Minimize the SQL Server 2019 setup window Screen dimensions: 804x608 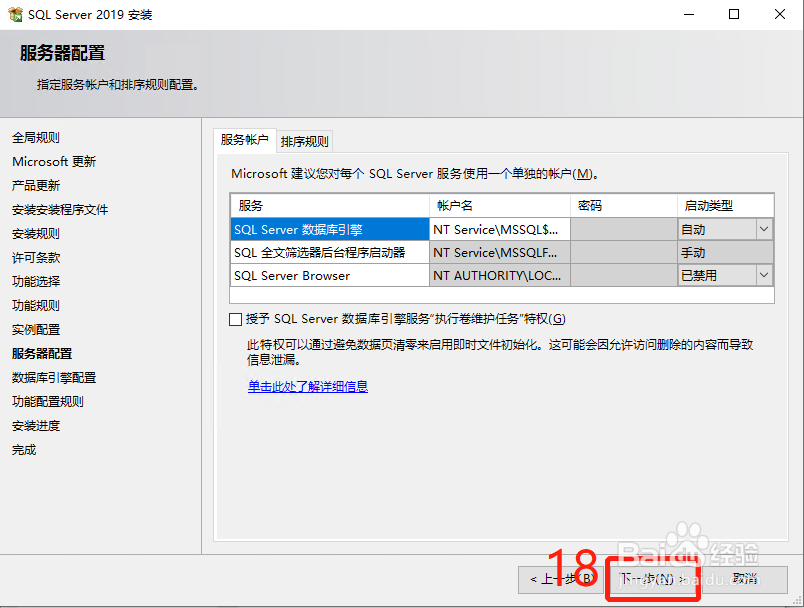[x=689, y=14]
